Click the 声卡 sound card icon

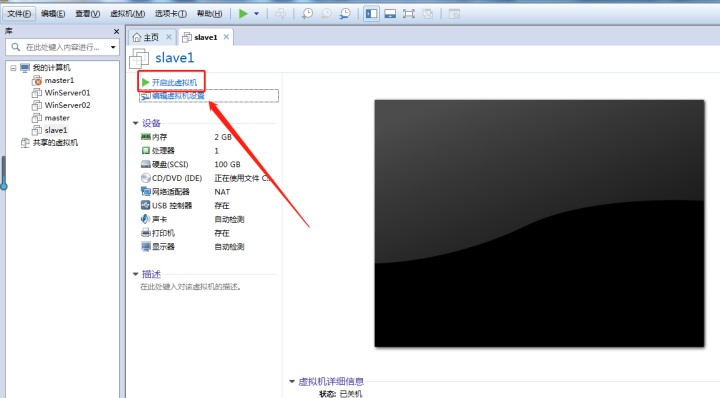(x=146, y=219)
